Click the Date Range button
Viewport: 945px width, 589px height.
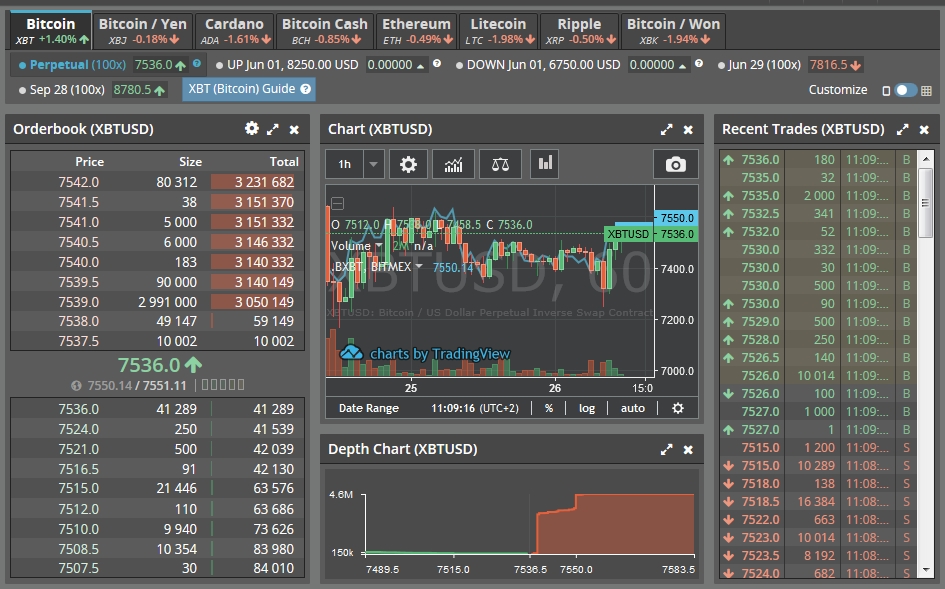coord(368,408)
